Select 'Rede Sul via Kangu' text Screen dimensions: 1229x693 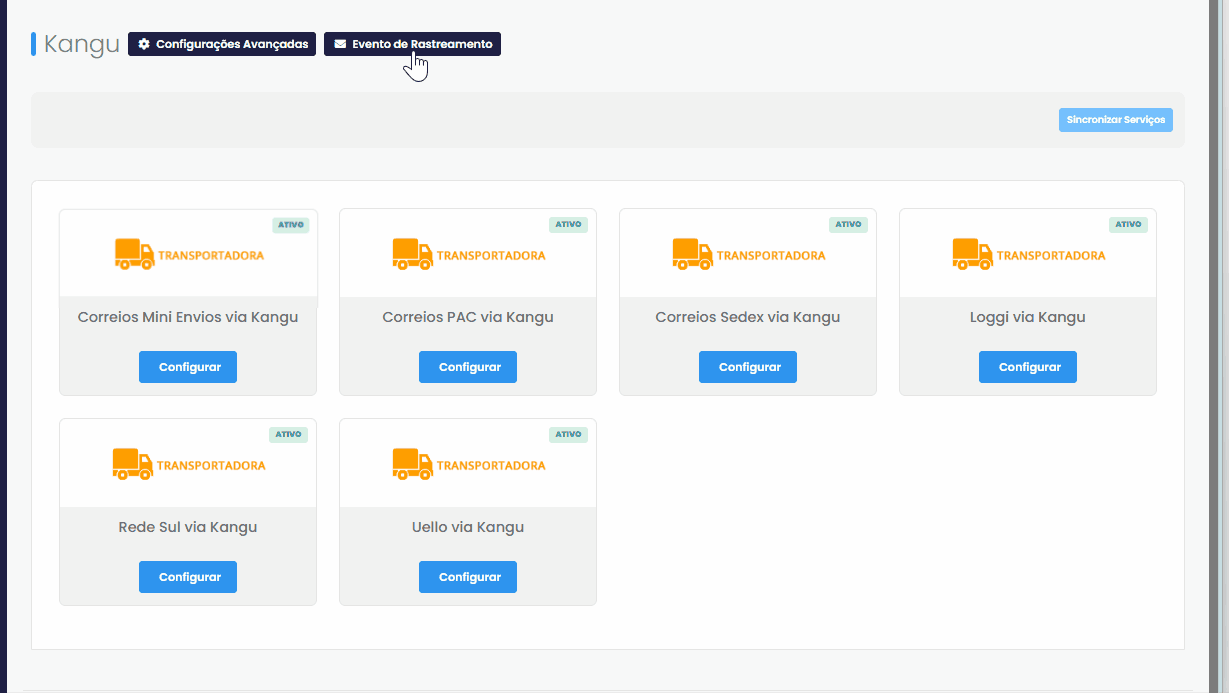coord(188,527)
